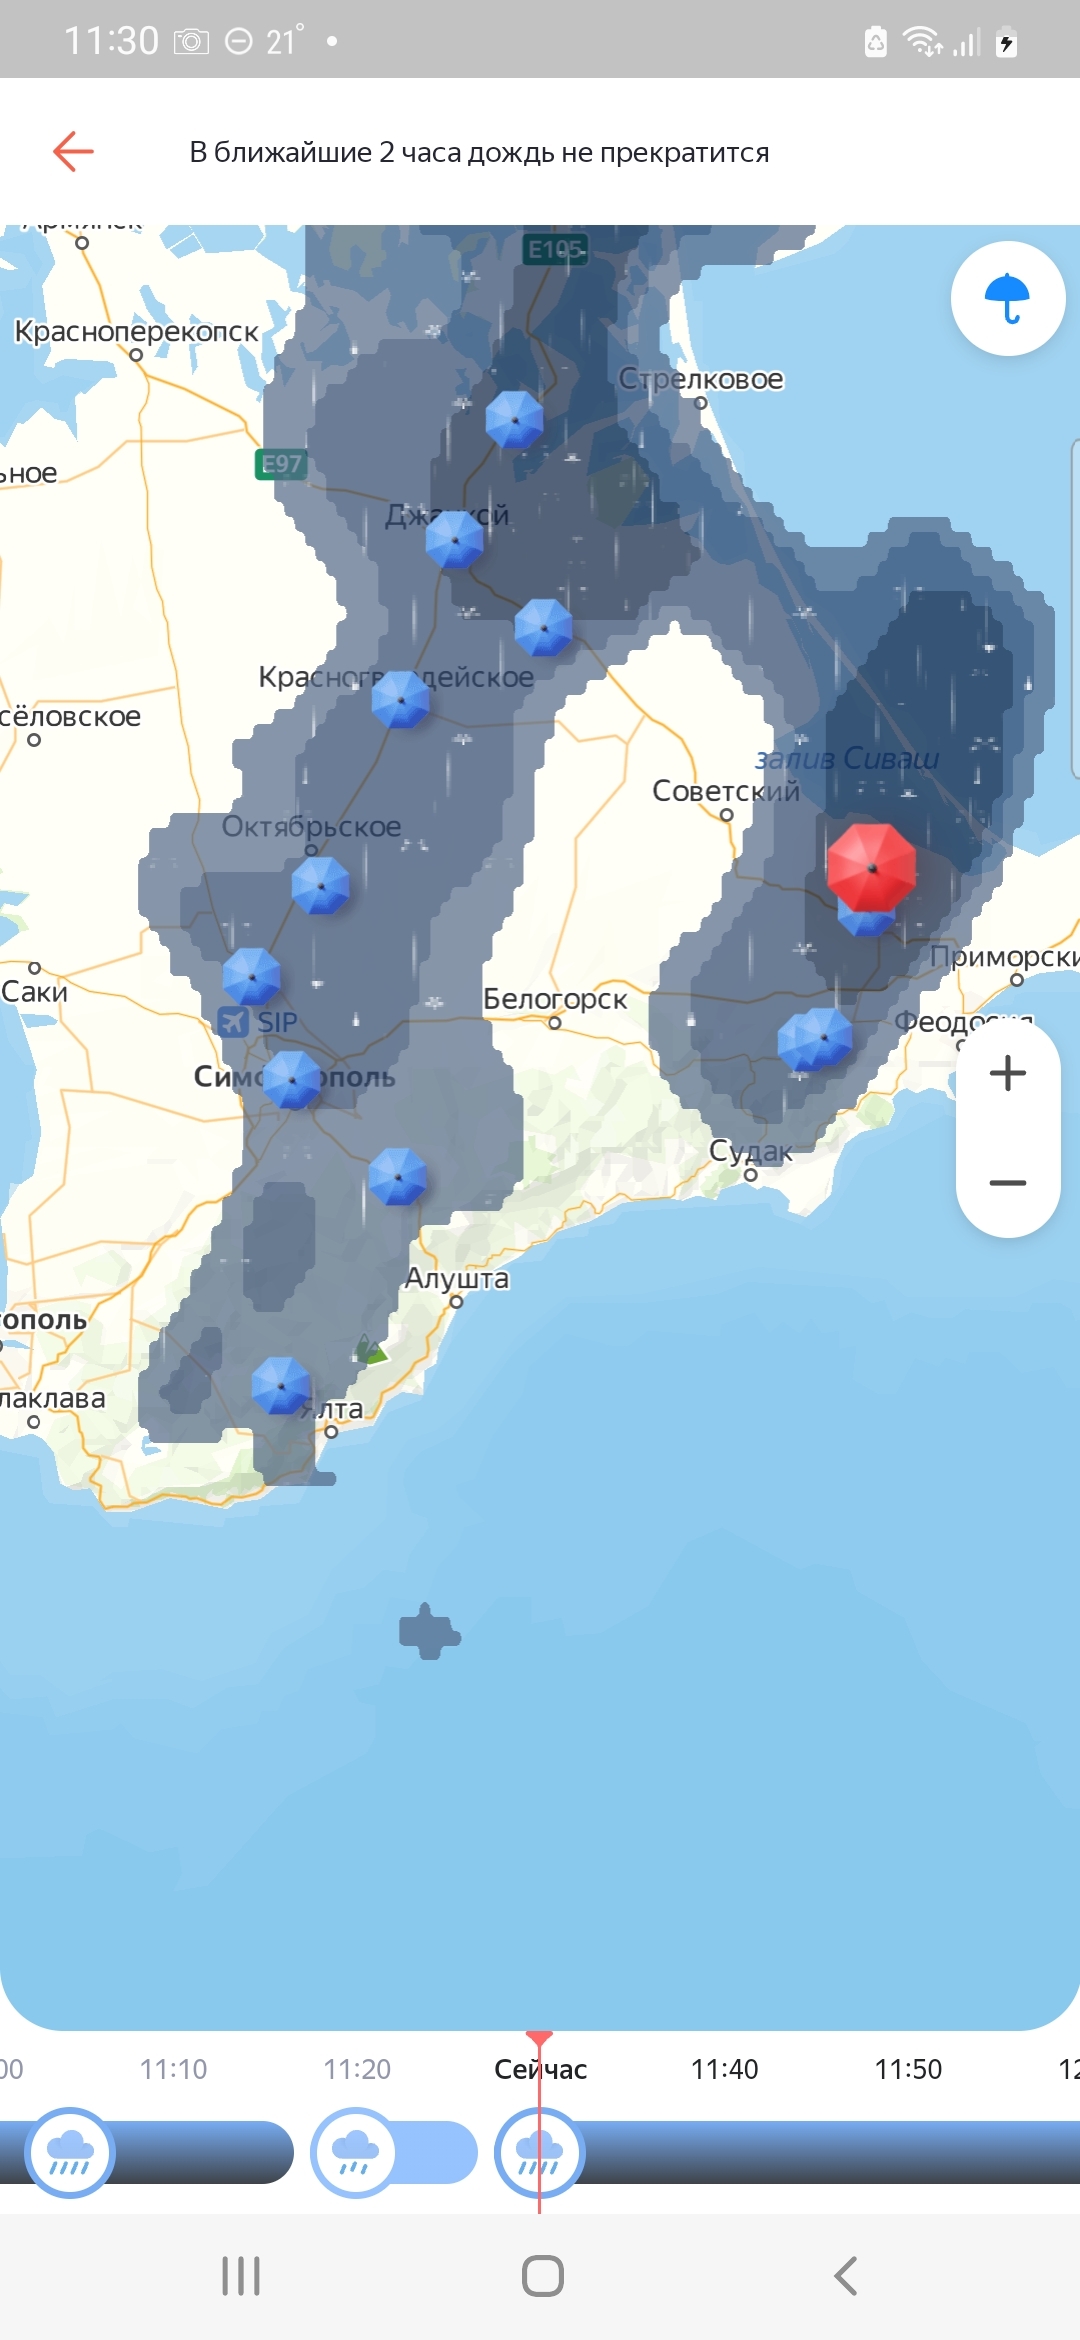Tap the red back arrow
This screenshot has width=1080, height=2340.
pyautogui.click(x=73, y=151)
